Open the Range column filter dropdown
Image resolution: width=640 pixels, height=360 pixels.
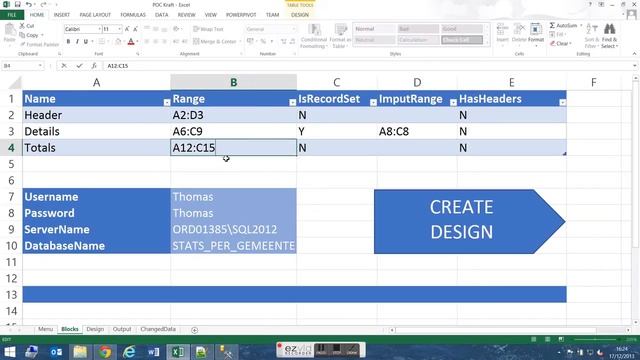[x=292, y=102]
